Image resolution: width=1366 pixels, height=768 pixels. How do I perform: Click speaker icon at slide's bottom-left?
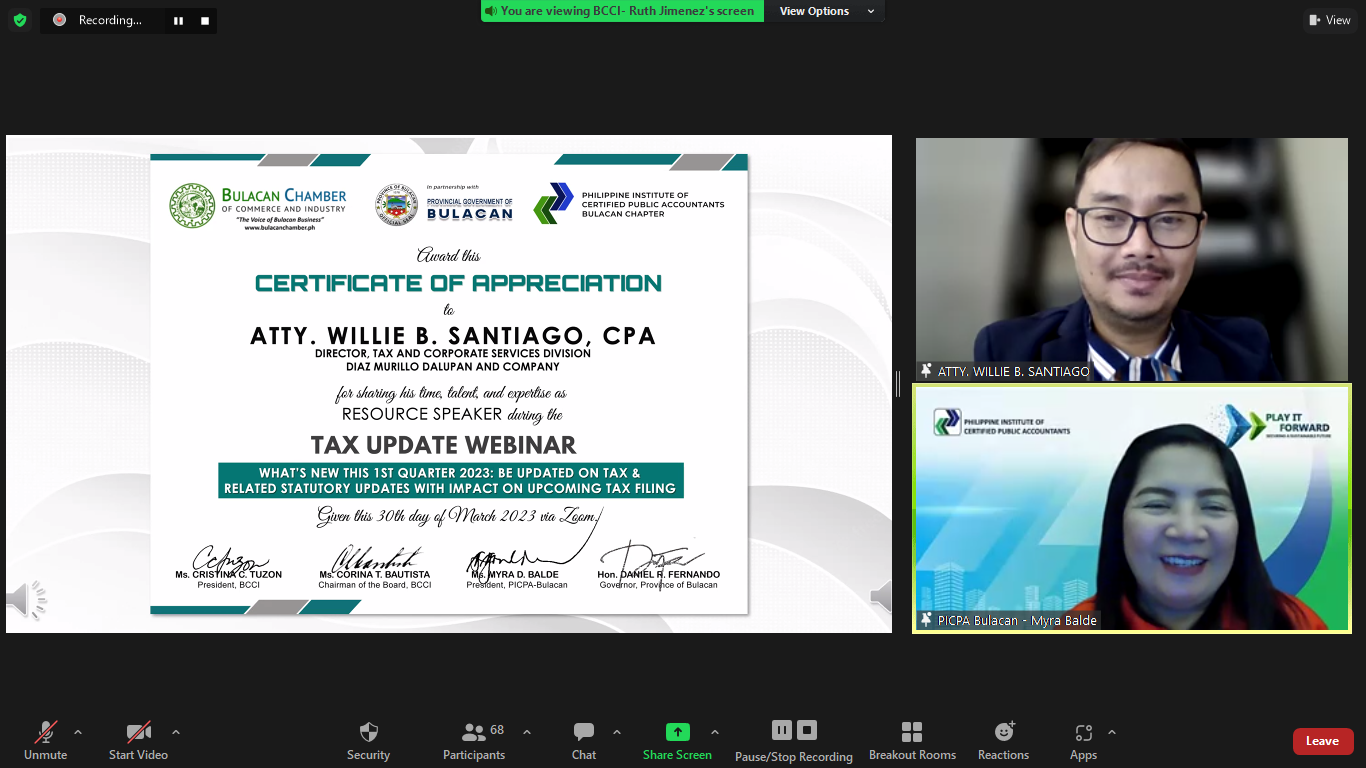27,600
